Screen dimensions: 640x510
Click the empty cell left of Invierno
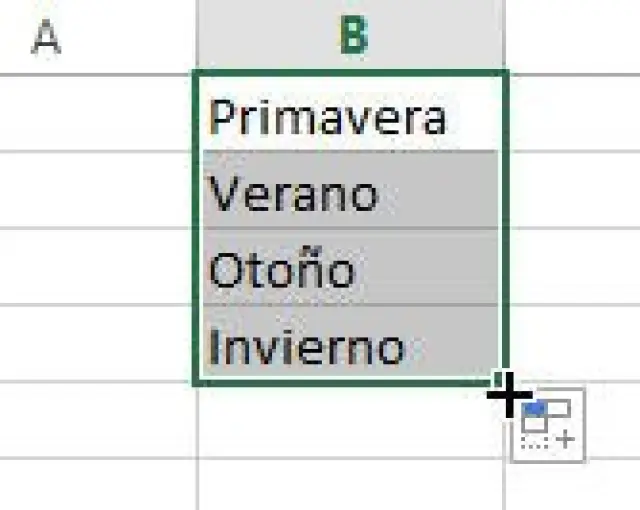click(x=98, y=345)
